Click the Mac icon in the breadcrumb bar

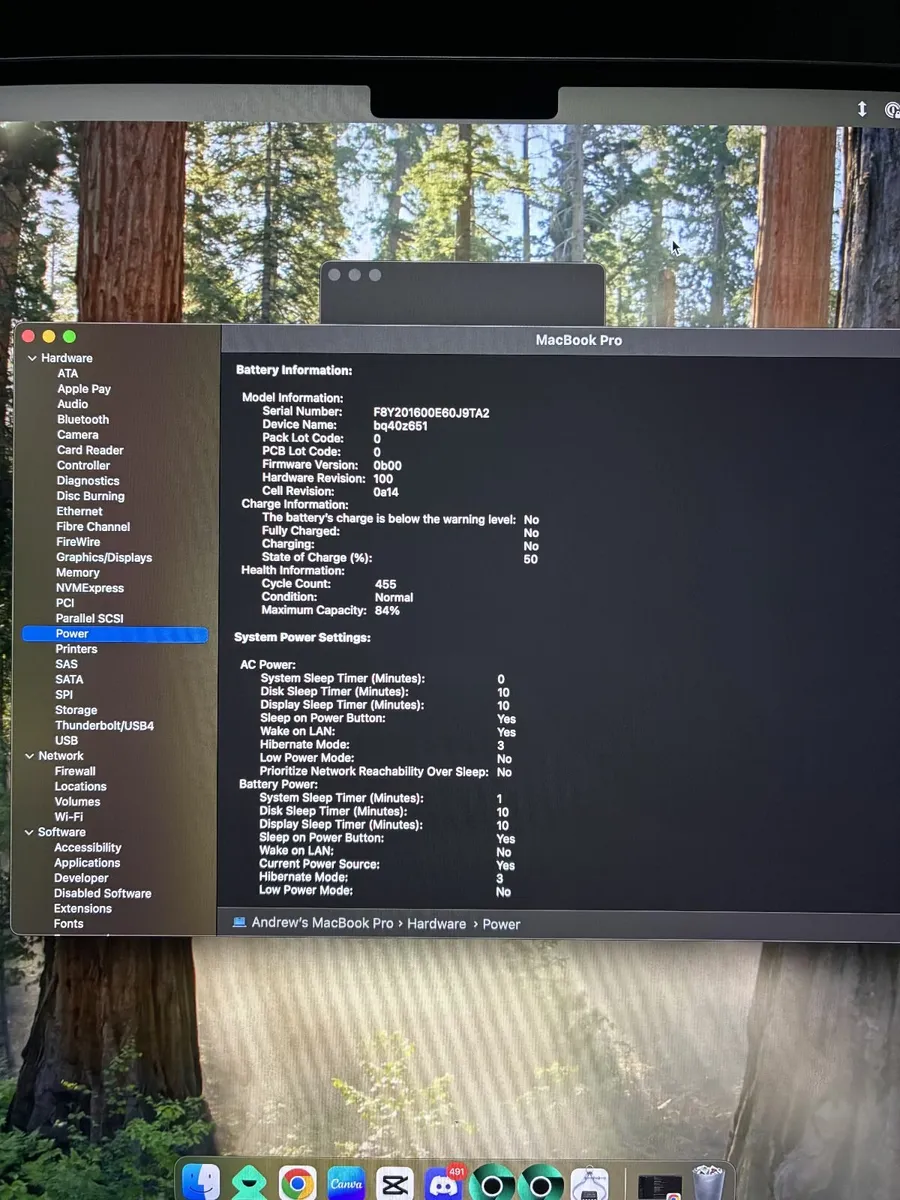click(238, 924)
